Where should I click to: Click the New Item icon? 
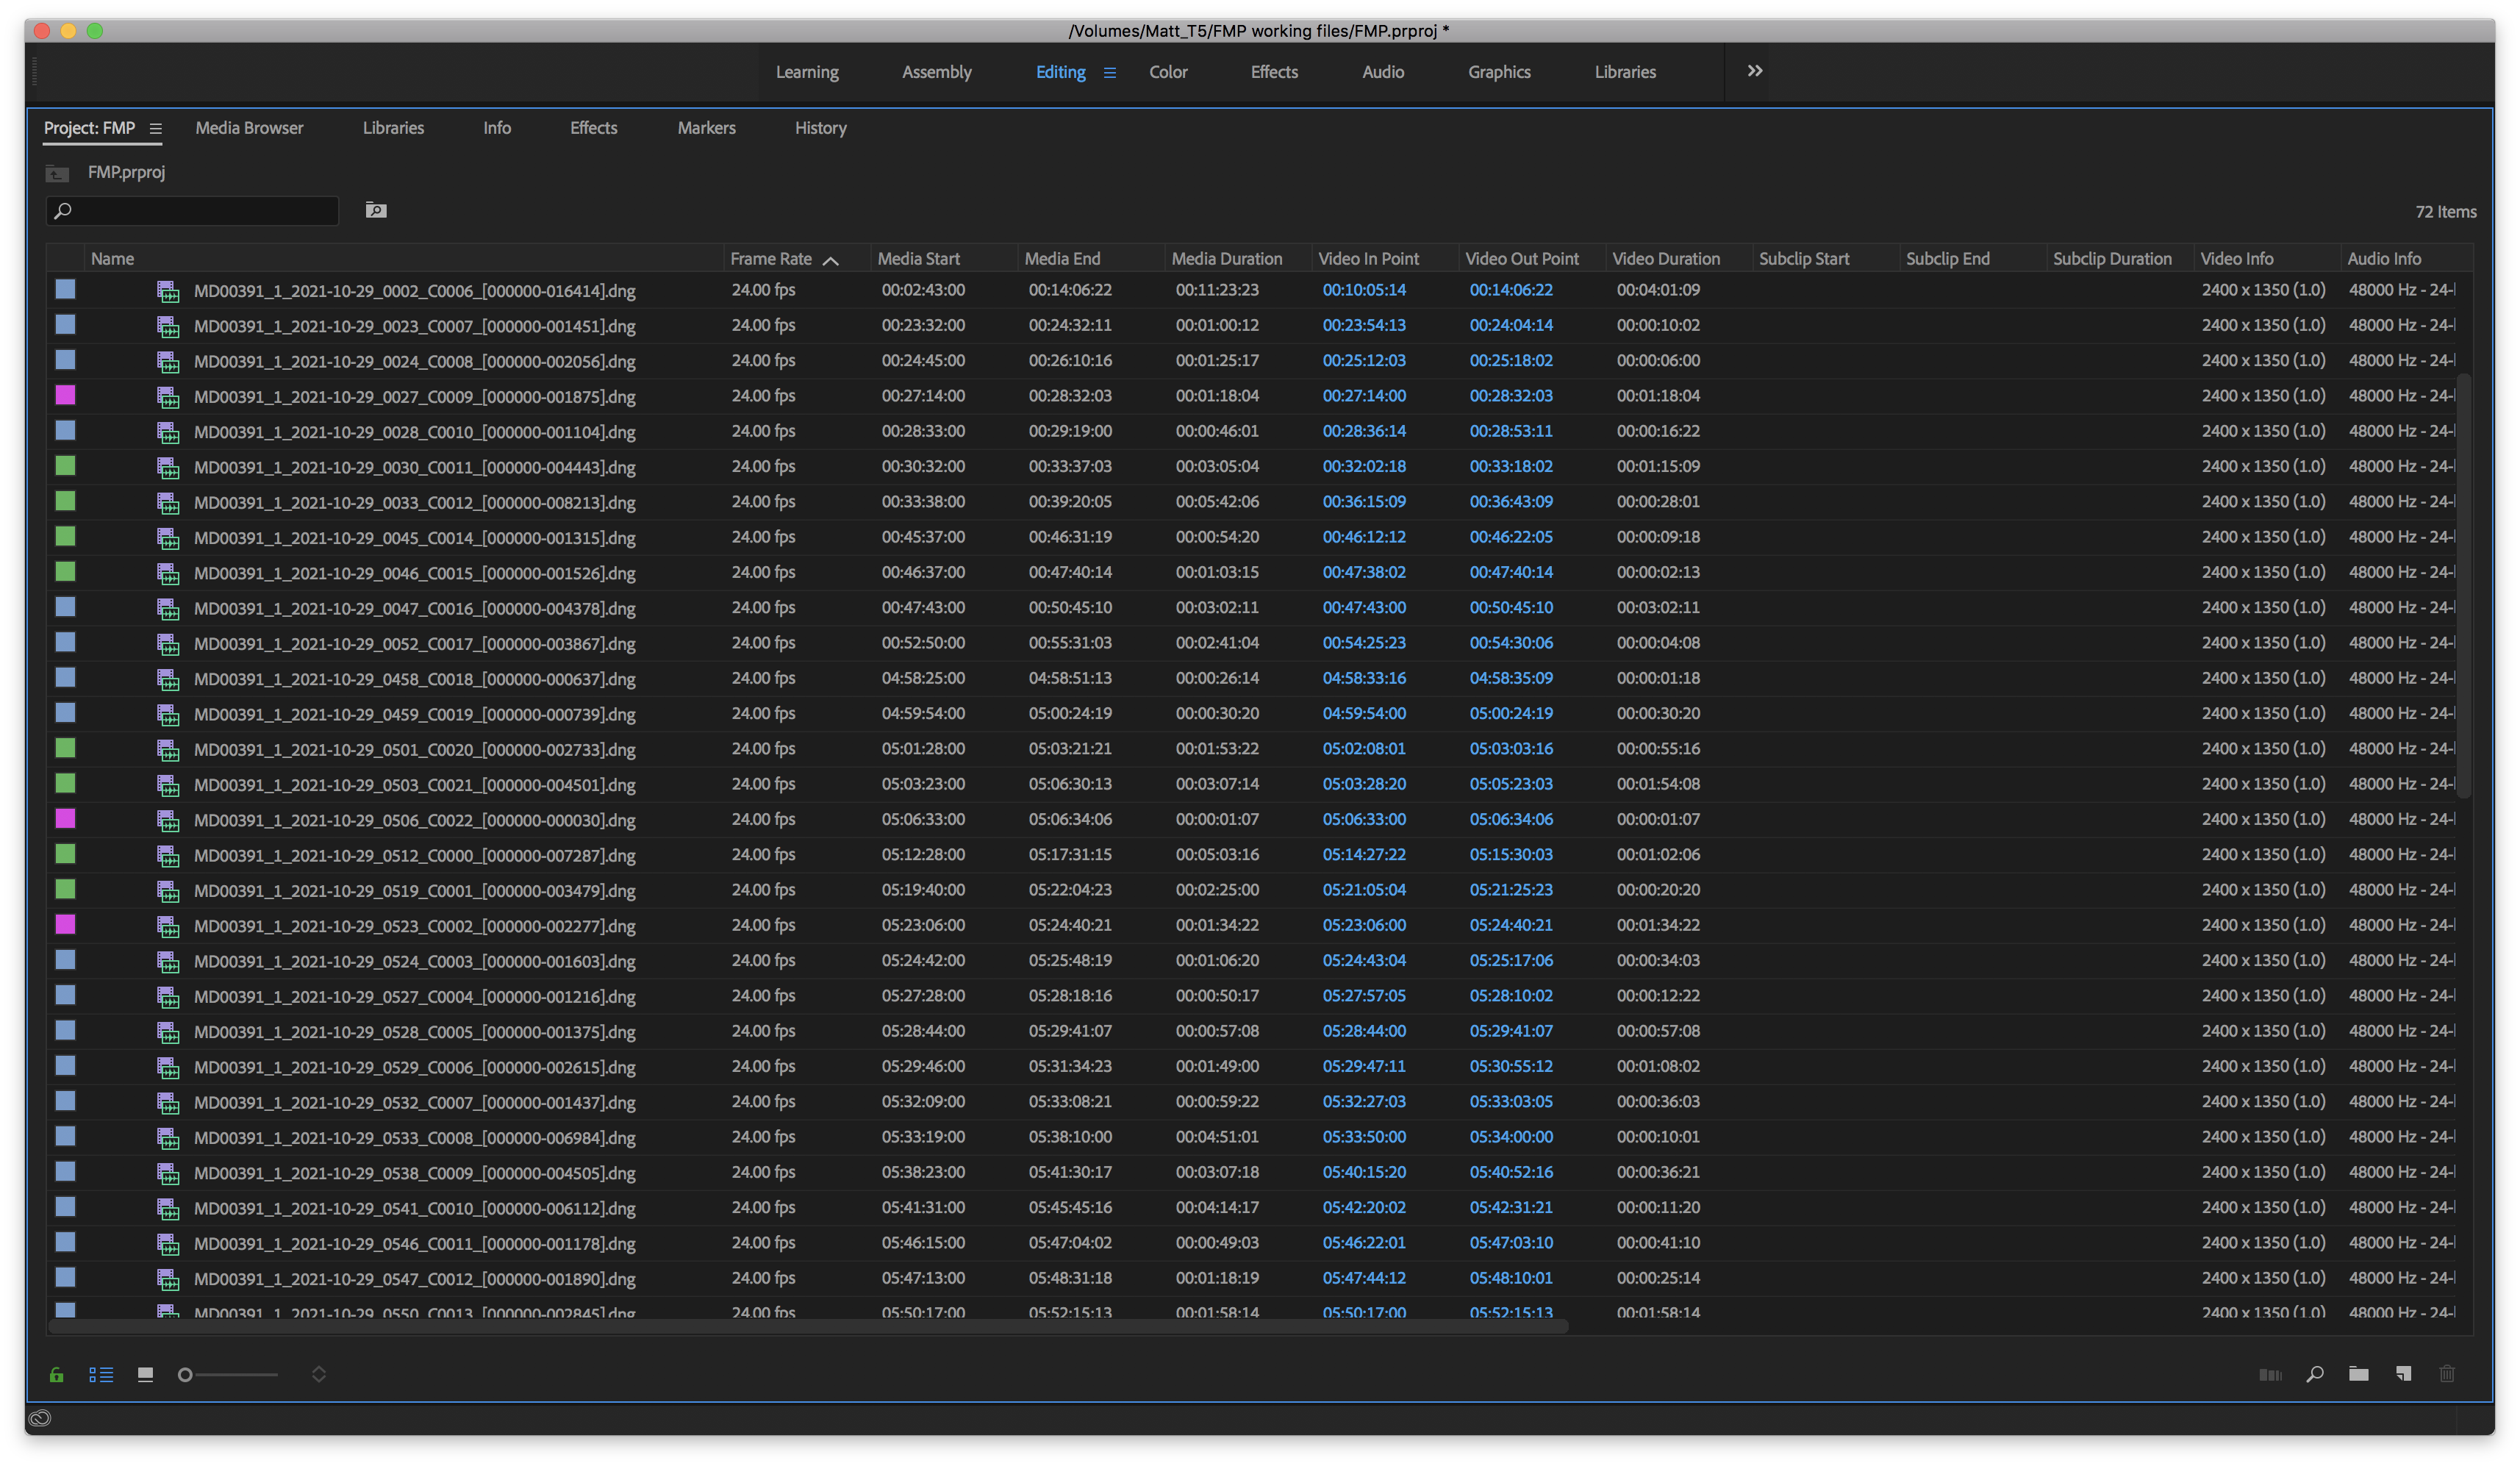point(2403,1375)
